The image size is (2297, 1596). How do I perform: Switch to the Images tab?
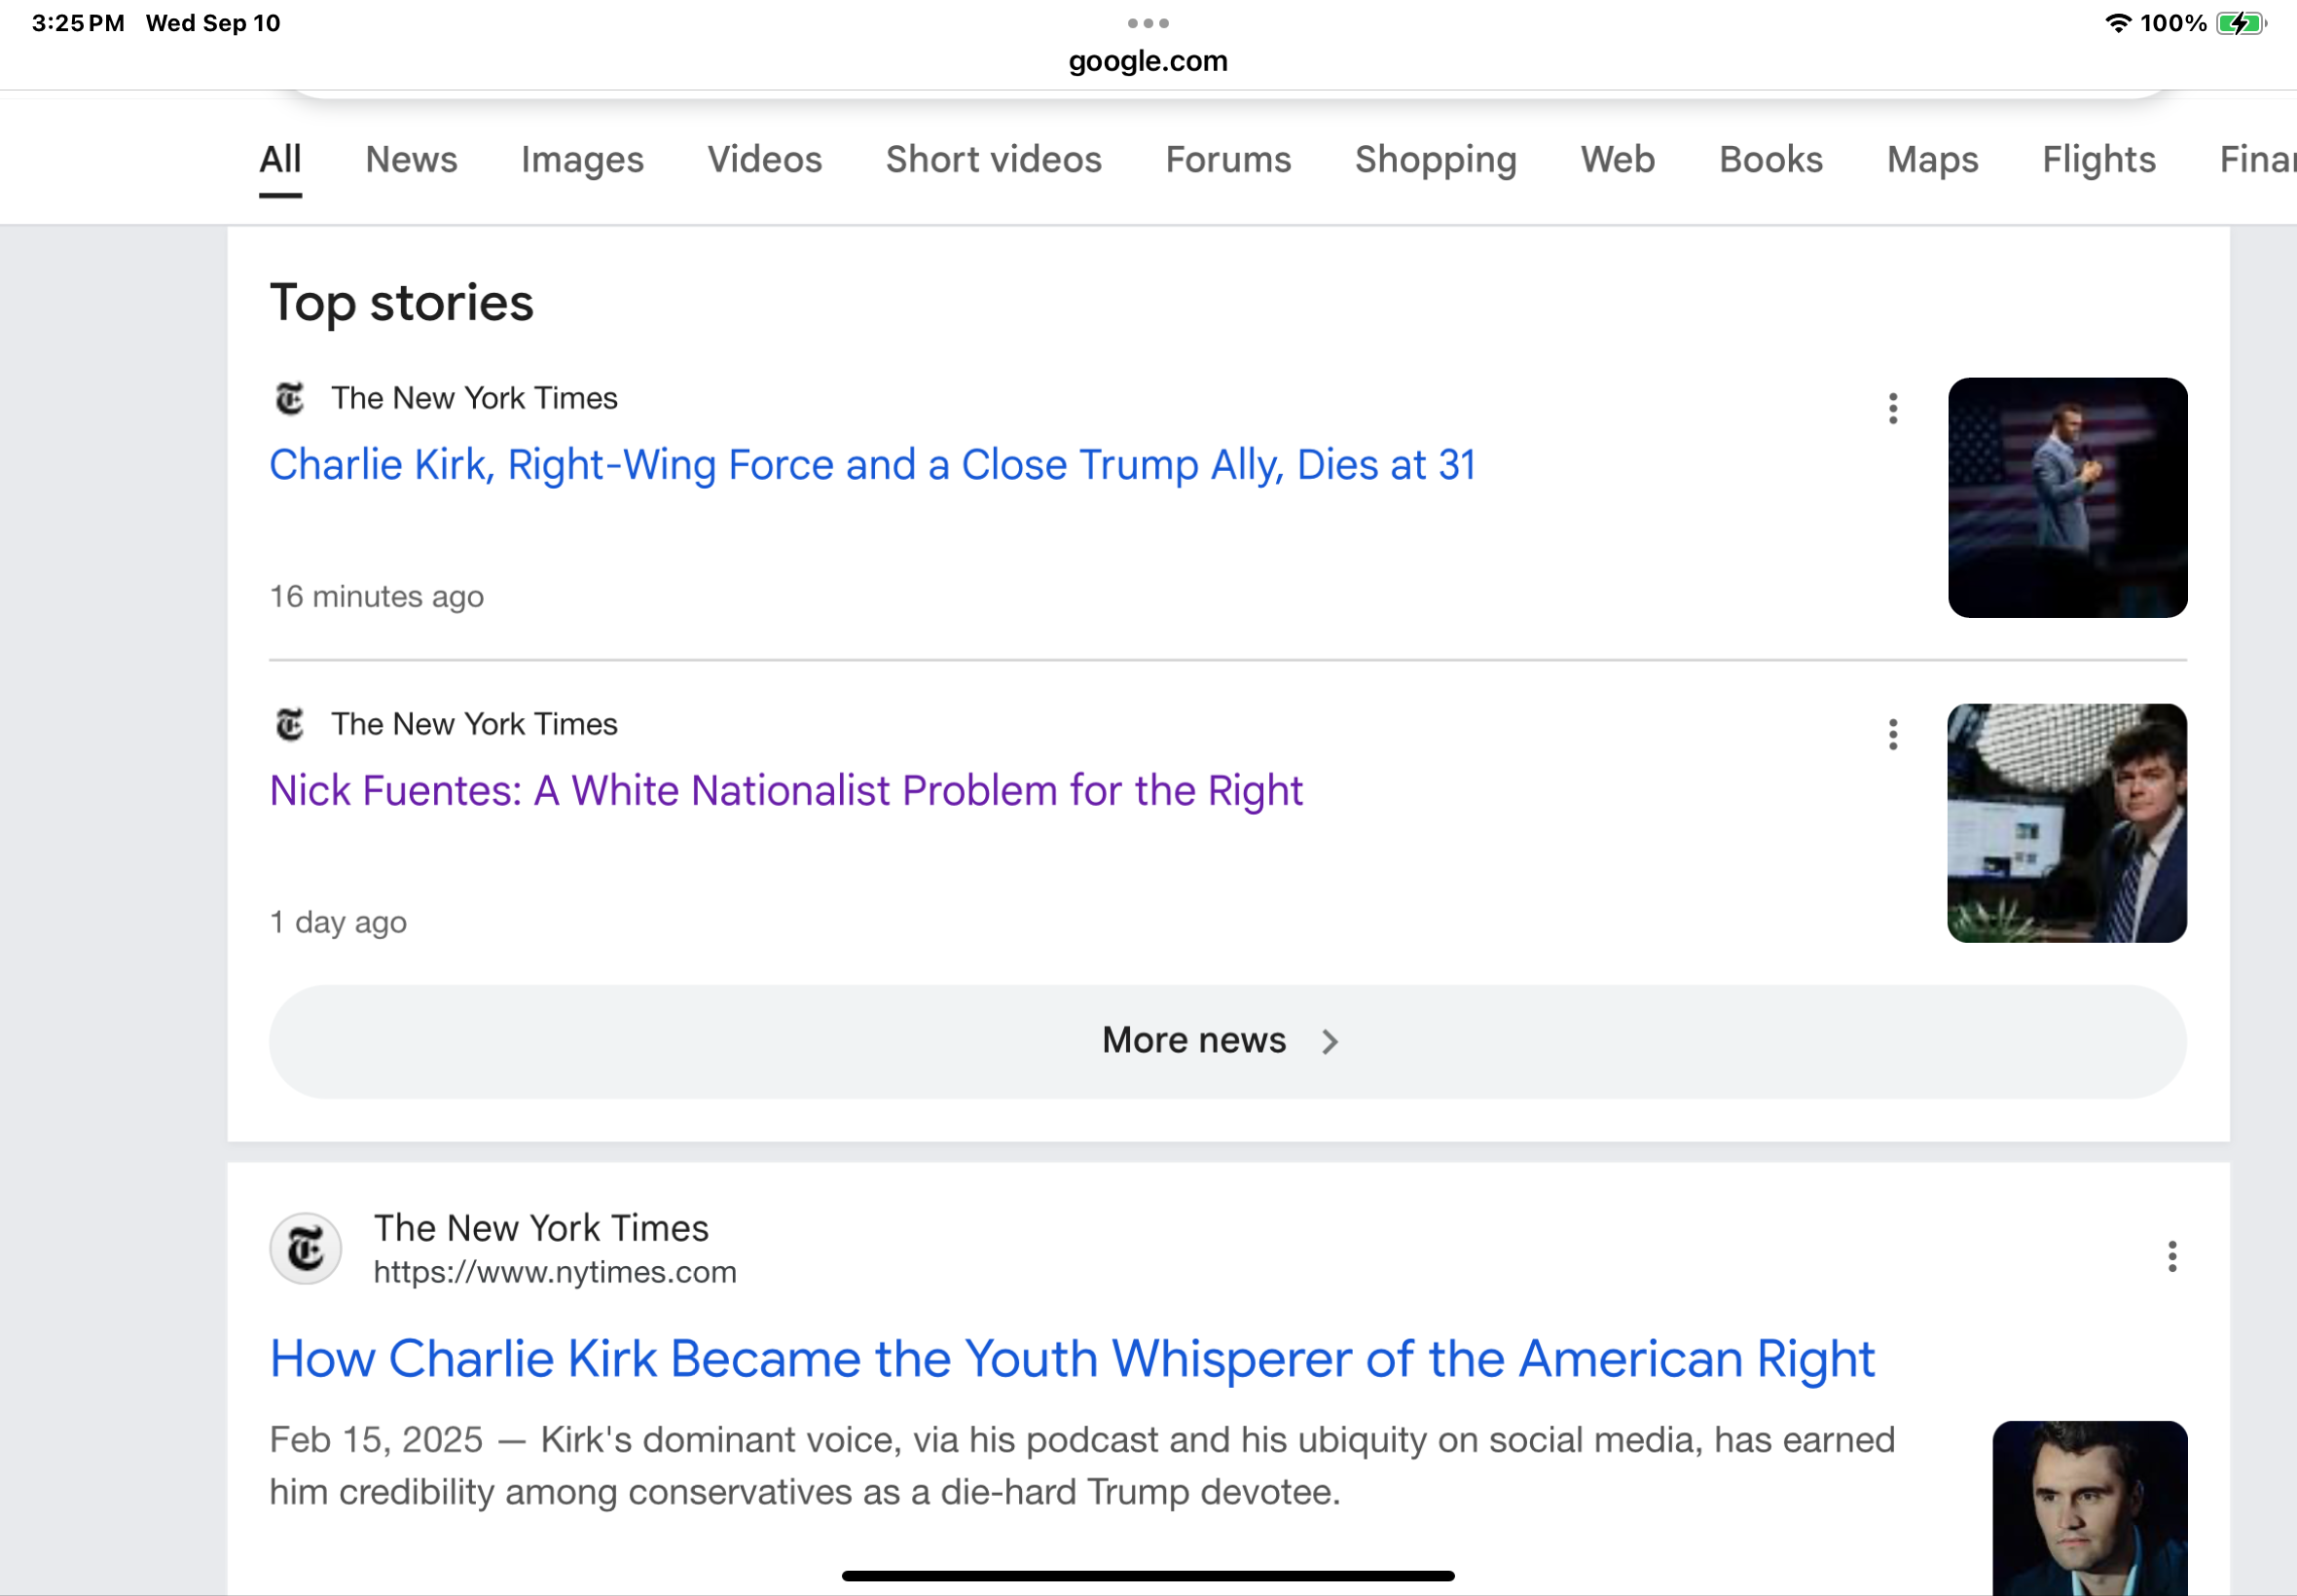pyautogui.click(x=582, y=160)
